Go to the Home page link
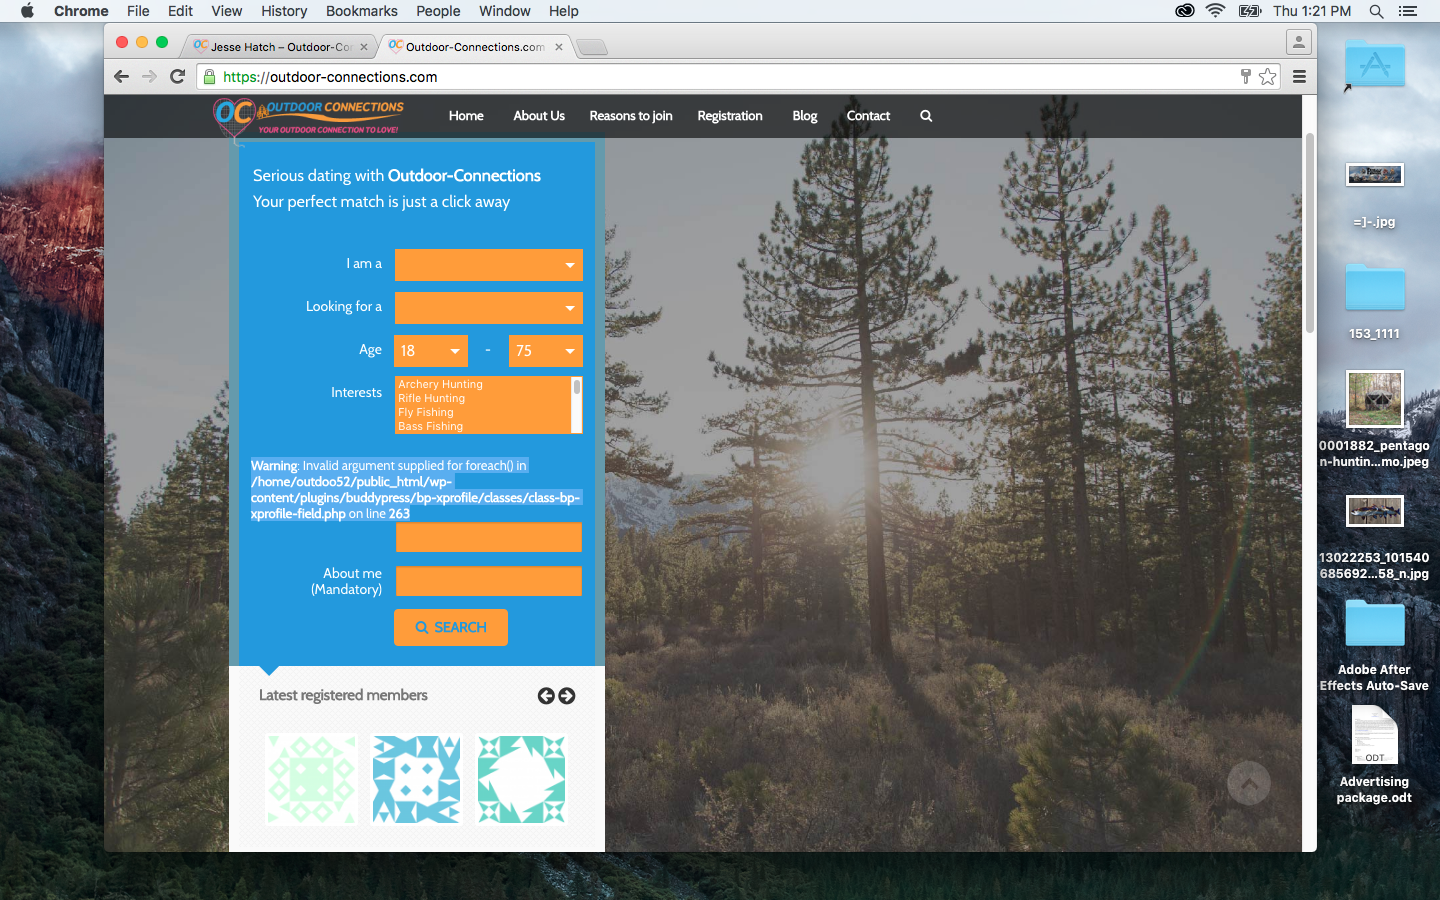 (x=466, y=116)
